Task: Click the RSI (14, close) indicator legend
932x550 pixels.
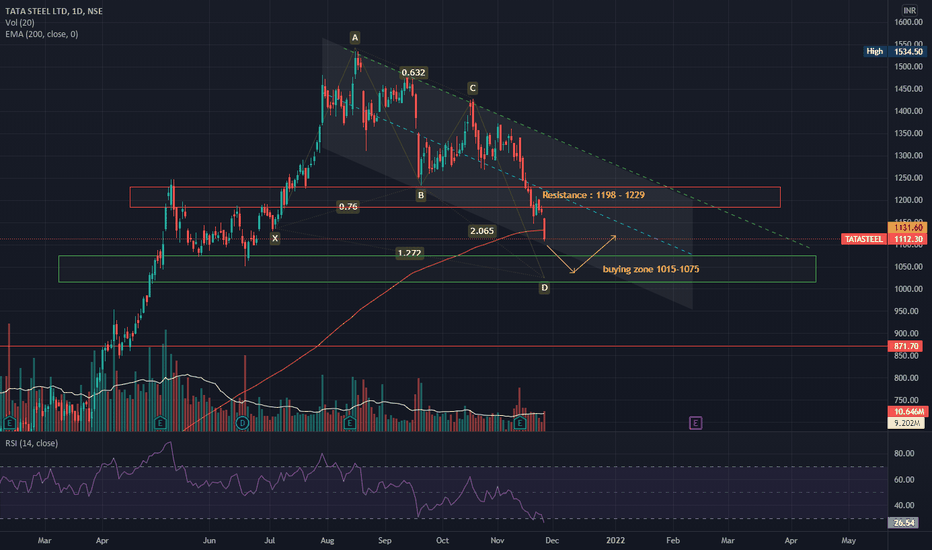Action: 32,443
